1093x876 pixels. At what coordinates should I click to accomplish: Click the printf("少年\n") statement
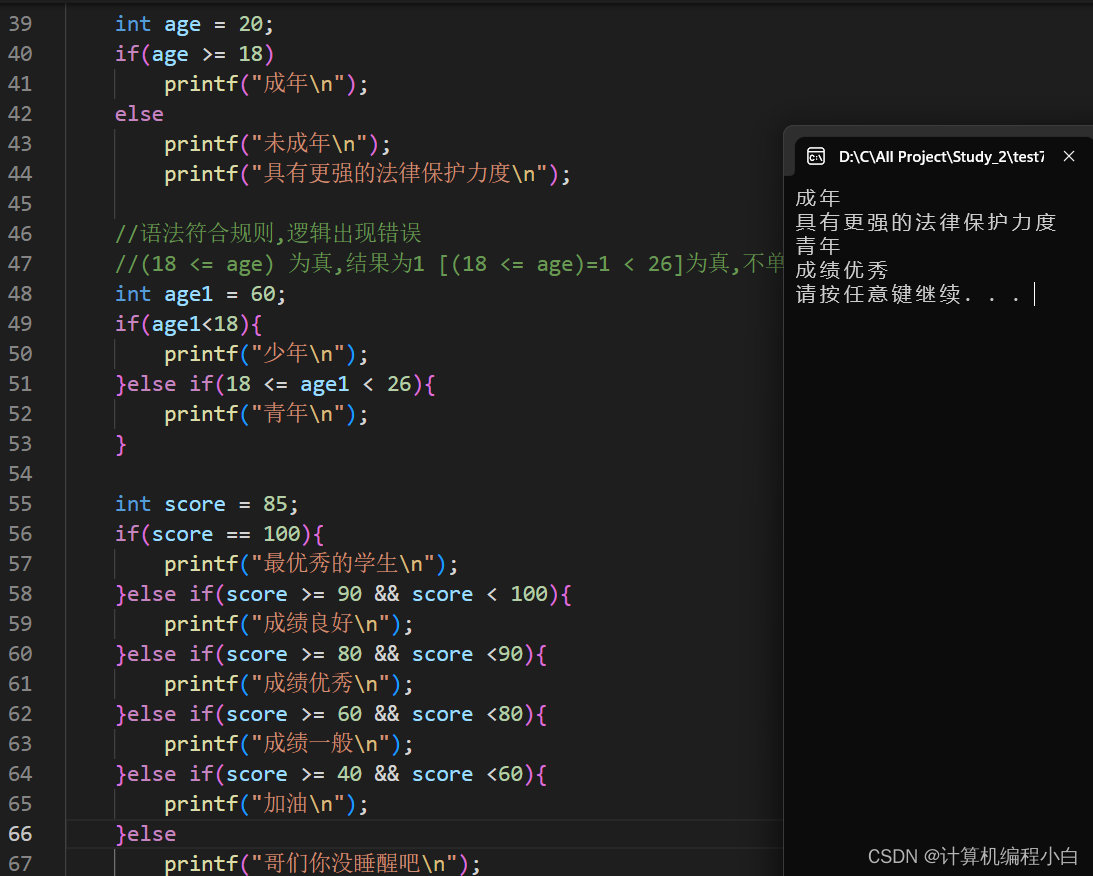coord(266,354)
